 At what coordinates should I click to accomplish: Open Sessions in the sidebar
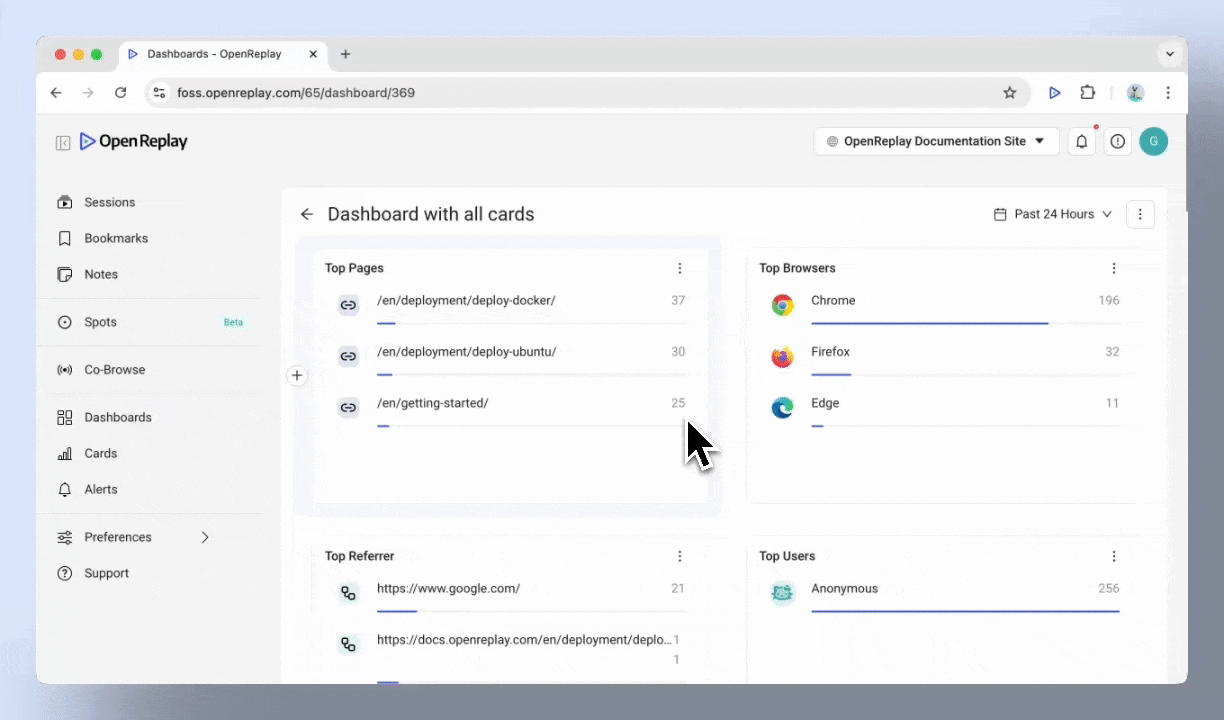click(x=109, y=202)
